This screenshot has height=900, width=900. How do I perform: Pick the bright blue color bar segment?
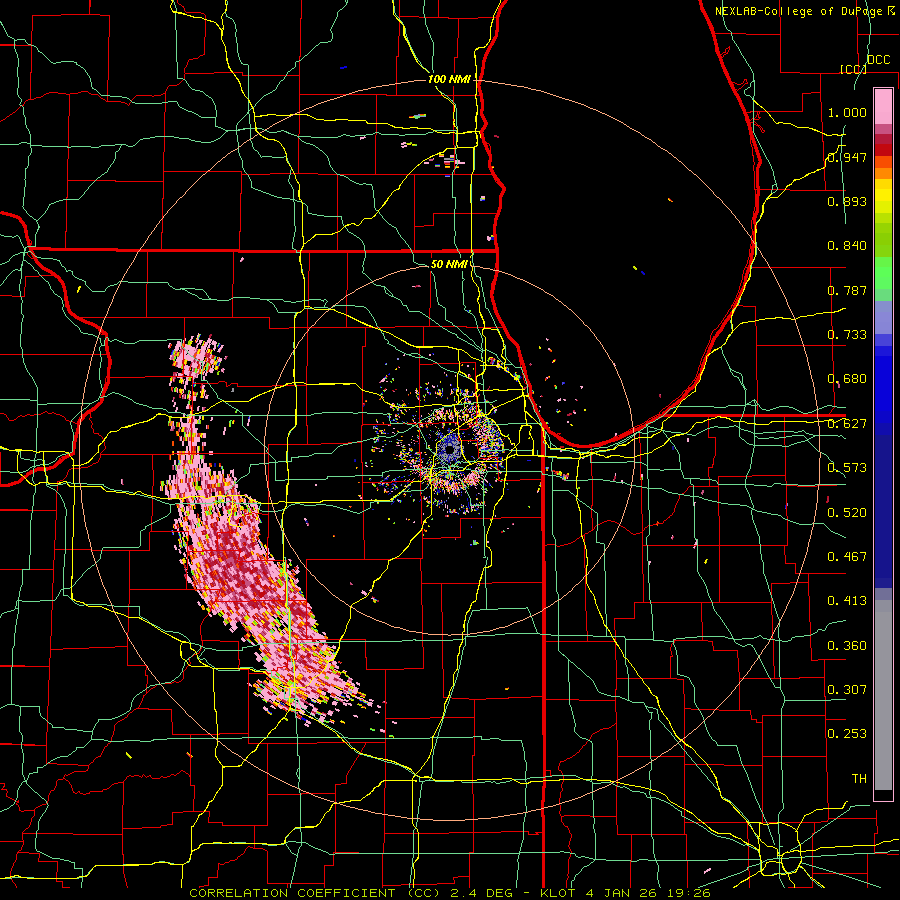(883, 390)
